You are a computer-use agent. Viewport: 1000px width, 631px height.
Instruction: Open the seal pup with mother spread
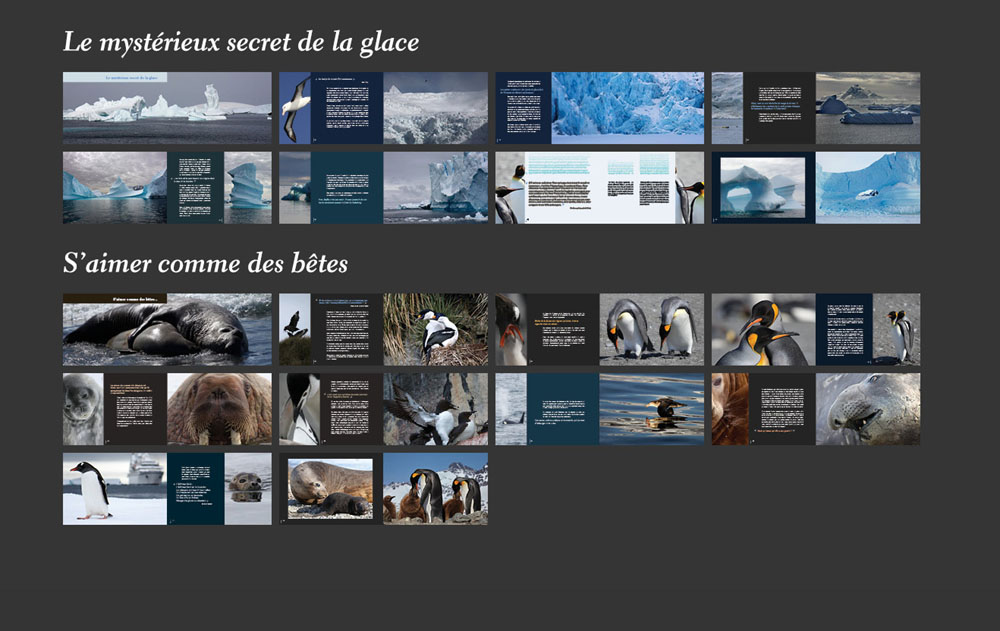[330, 487]
